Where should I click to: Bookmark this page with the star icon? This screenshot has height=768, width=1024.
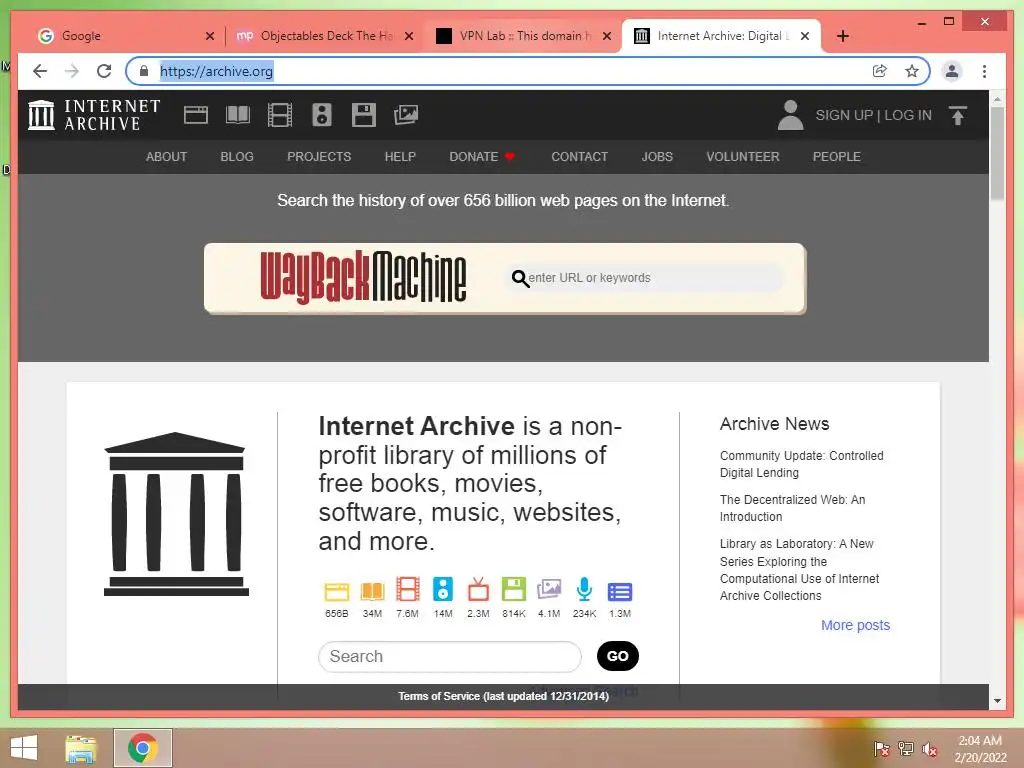coord(912,71)
